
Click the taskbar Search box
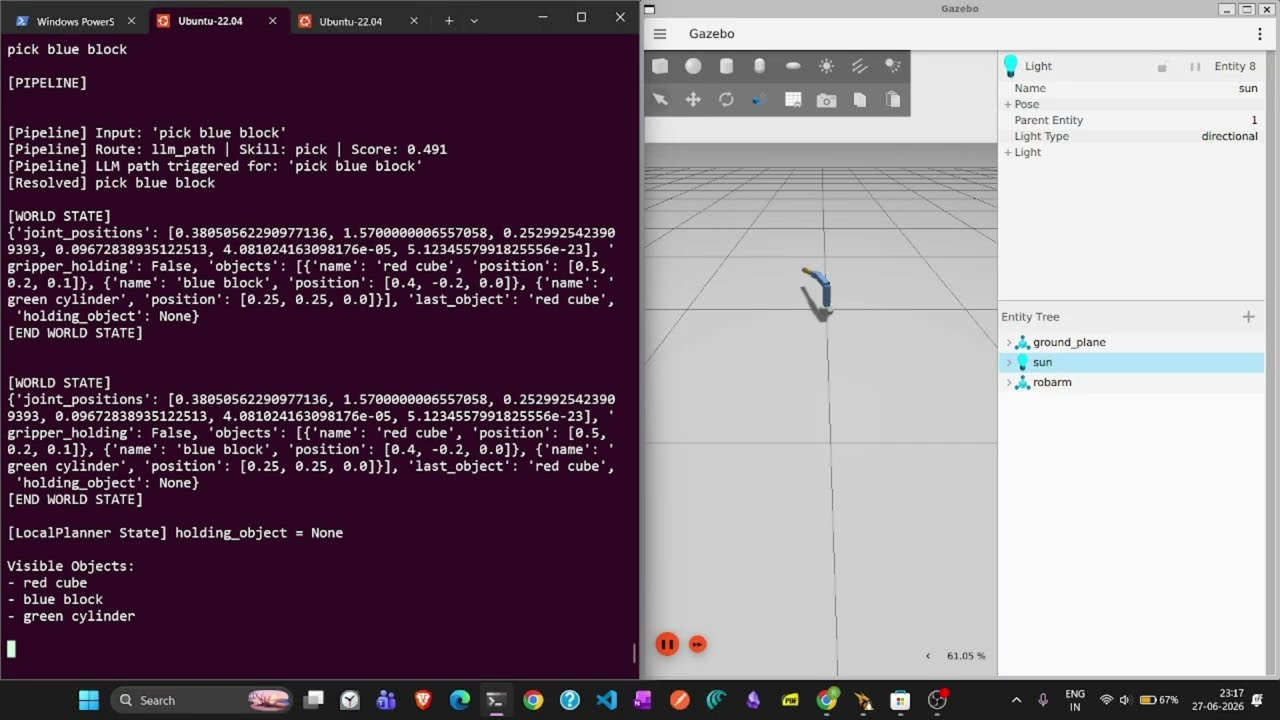point(200,700)
